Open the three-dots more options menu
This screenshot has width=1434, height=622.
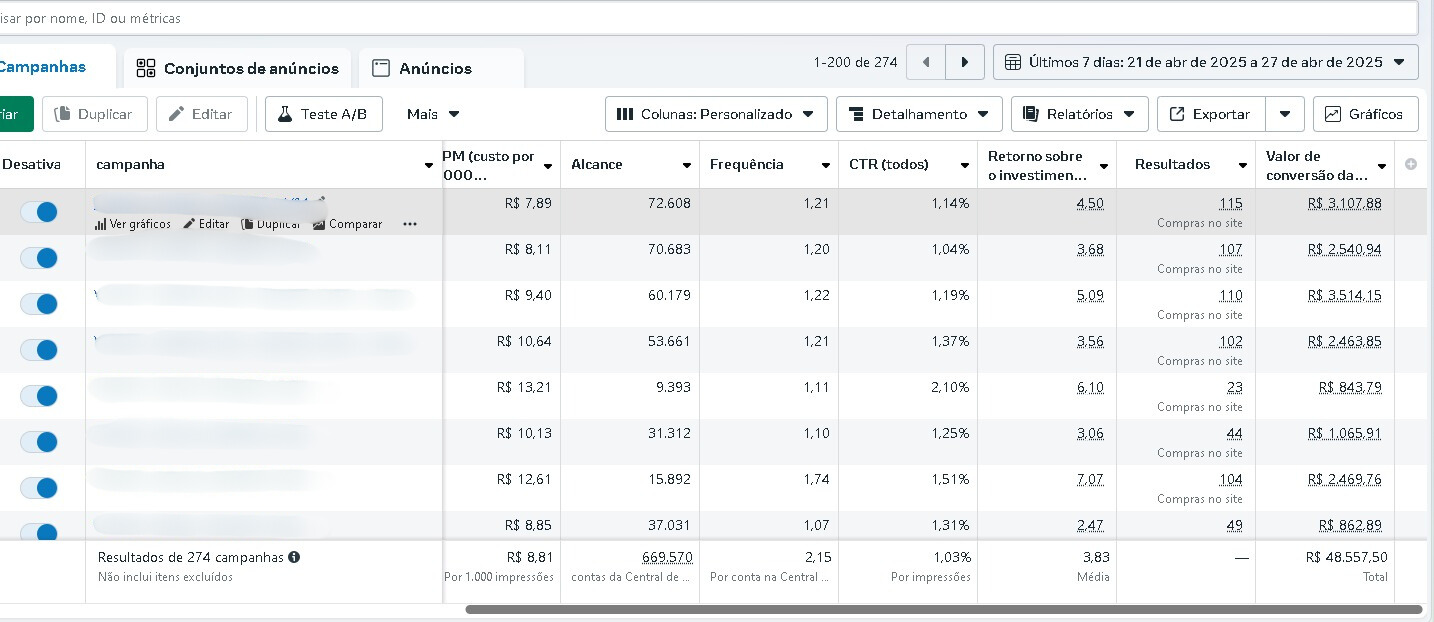coord(410,224)
